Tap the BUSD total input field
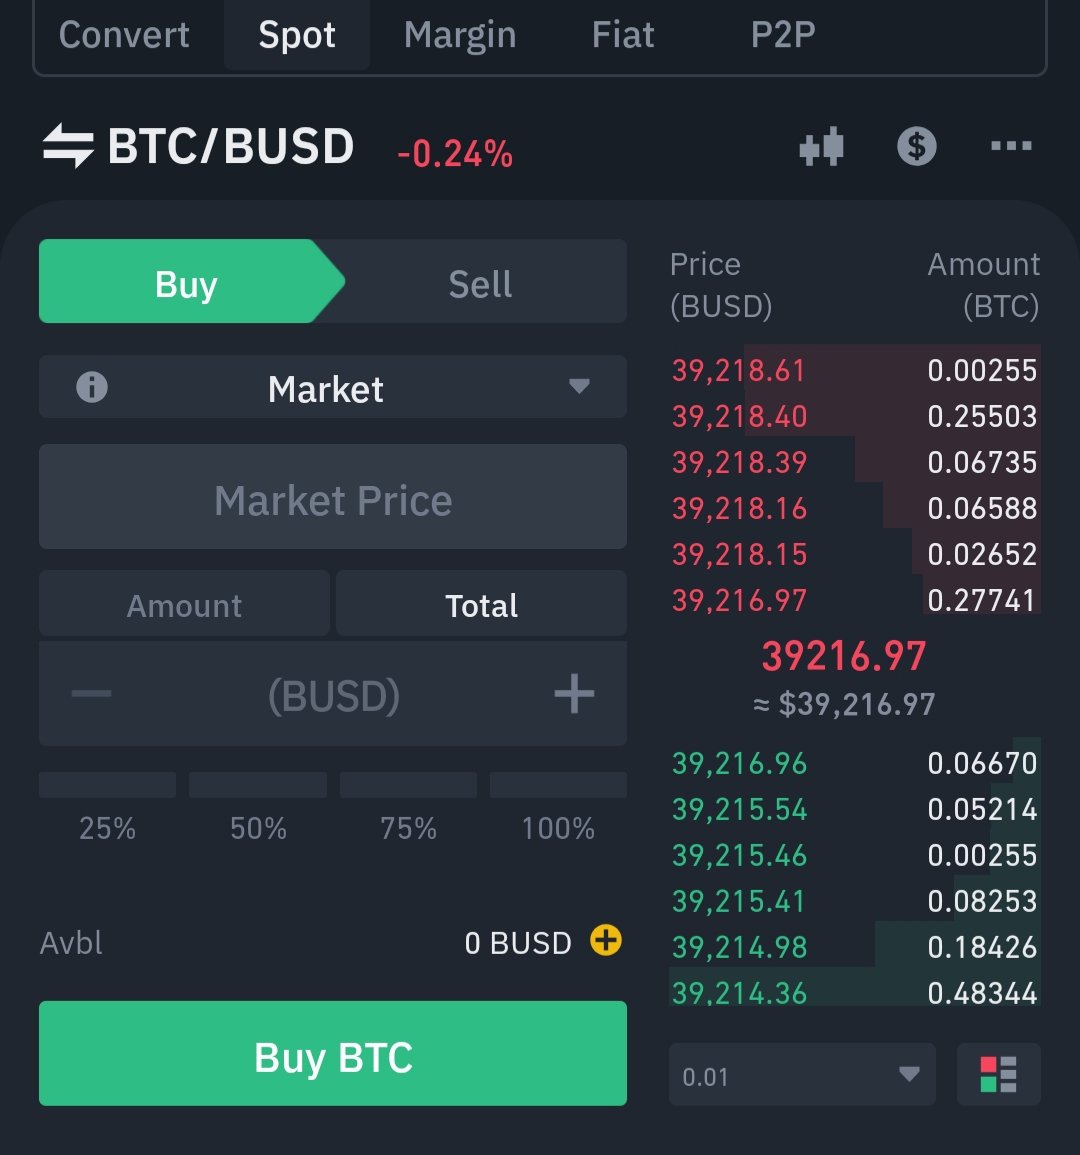The width and height of the screenshot is (1080, 1155). click(x=333, y=695)
